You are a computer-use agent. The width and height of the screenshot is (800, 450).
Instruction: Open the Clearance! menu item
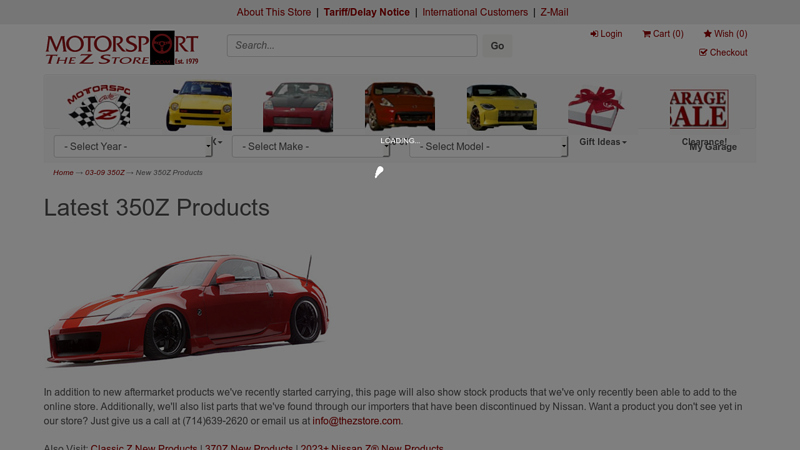[704, 142]
